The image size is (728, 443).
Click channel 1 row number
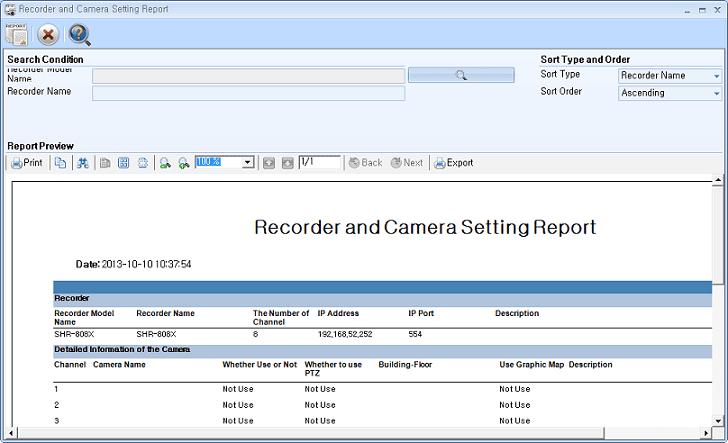(56, 389)
